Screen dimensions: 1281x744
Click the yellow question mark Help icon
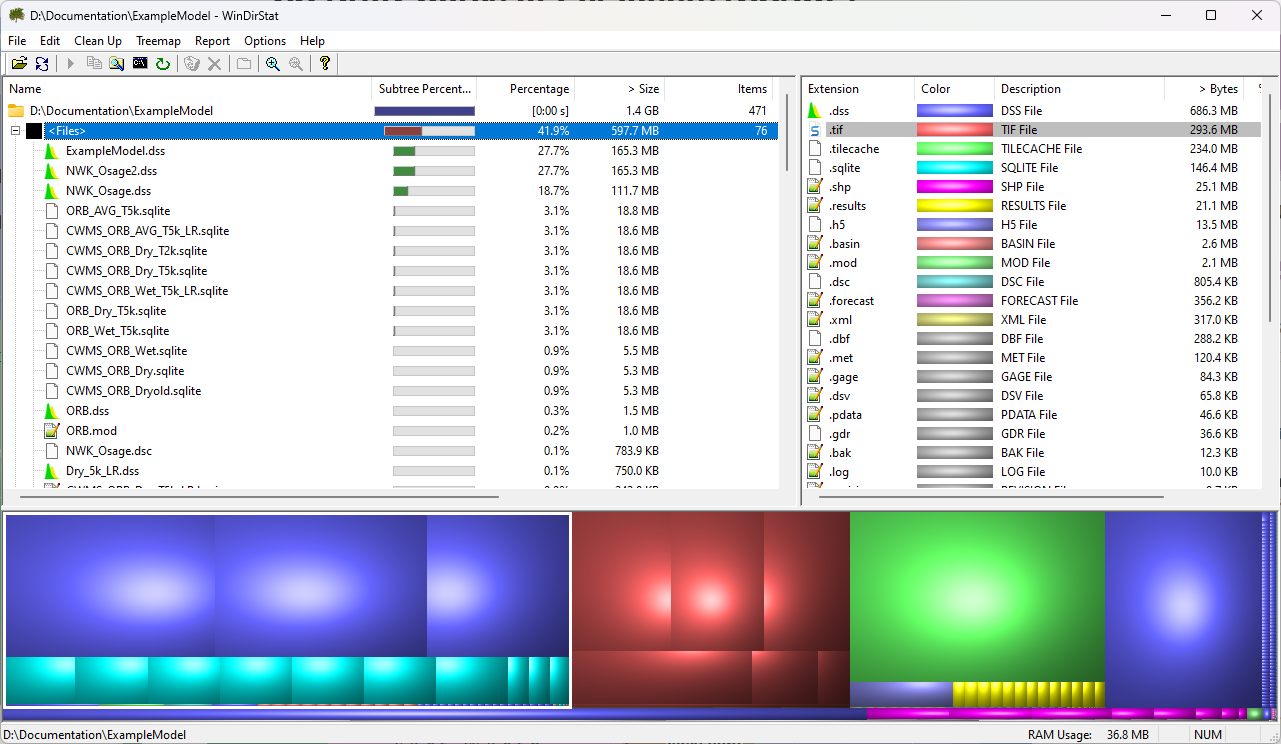click(x=325, y=64)
